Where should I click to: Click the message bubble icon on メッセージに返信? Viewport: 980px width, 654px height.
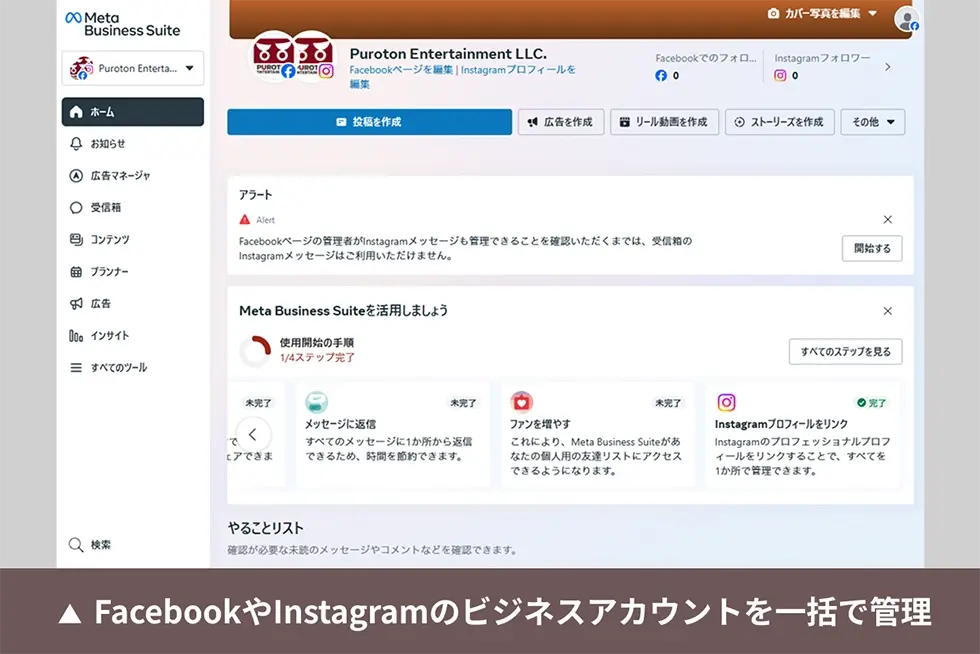tap(316, 402)
